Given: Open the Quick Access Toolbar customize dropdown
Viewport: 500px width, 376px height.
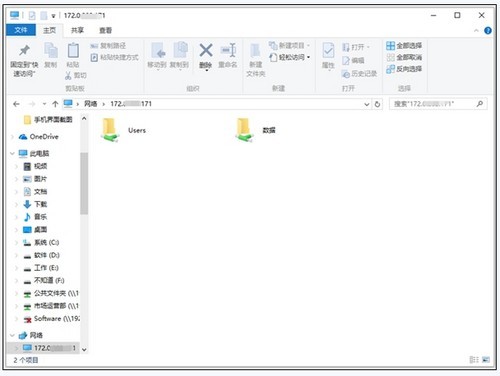Looking at the screenshot, I should click(x=53, y=16).
